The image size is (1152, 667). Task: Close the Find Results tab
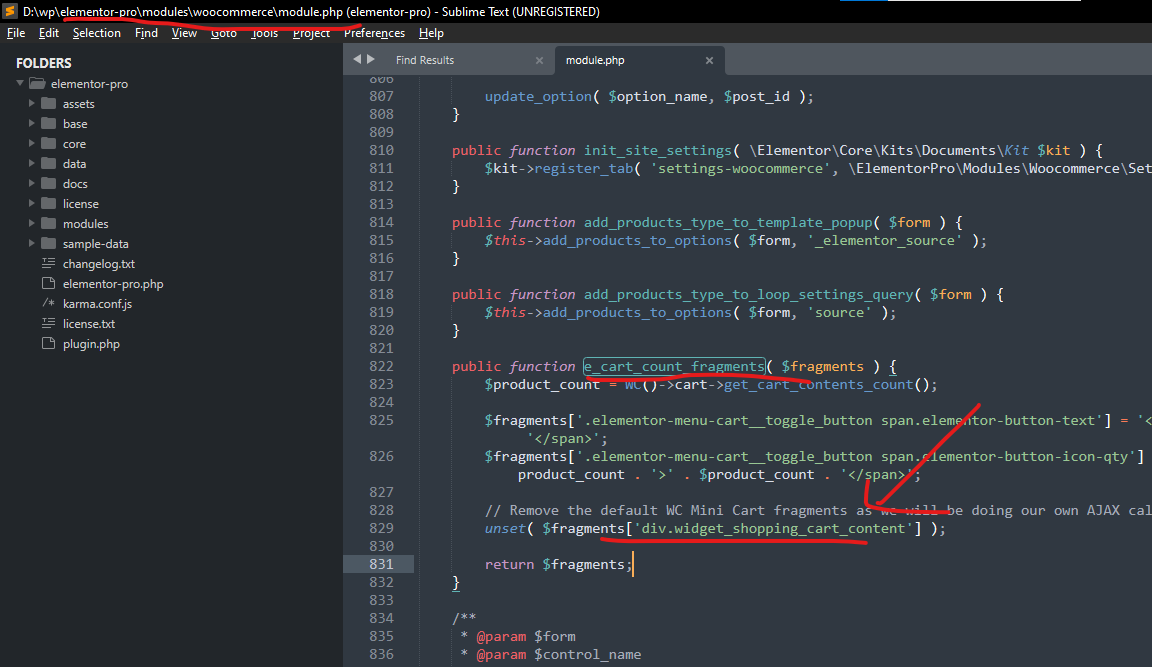point(539,60)
